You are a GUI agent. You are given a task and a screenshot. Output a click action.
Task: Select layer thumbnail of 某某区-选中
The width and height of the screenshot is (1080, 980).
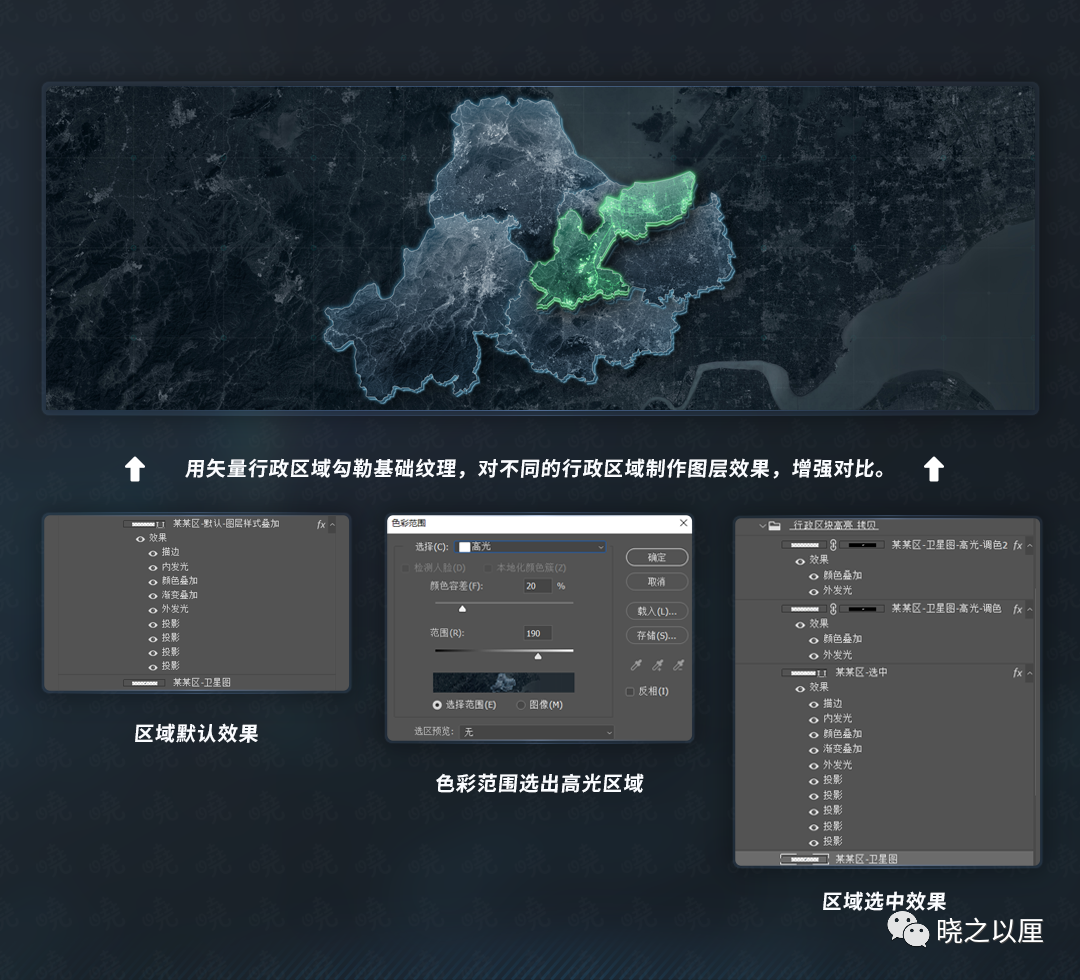click(x=804, y=673)
